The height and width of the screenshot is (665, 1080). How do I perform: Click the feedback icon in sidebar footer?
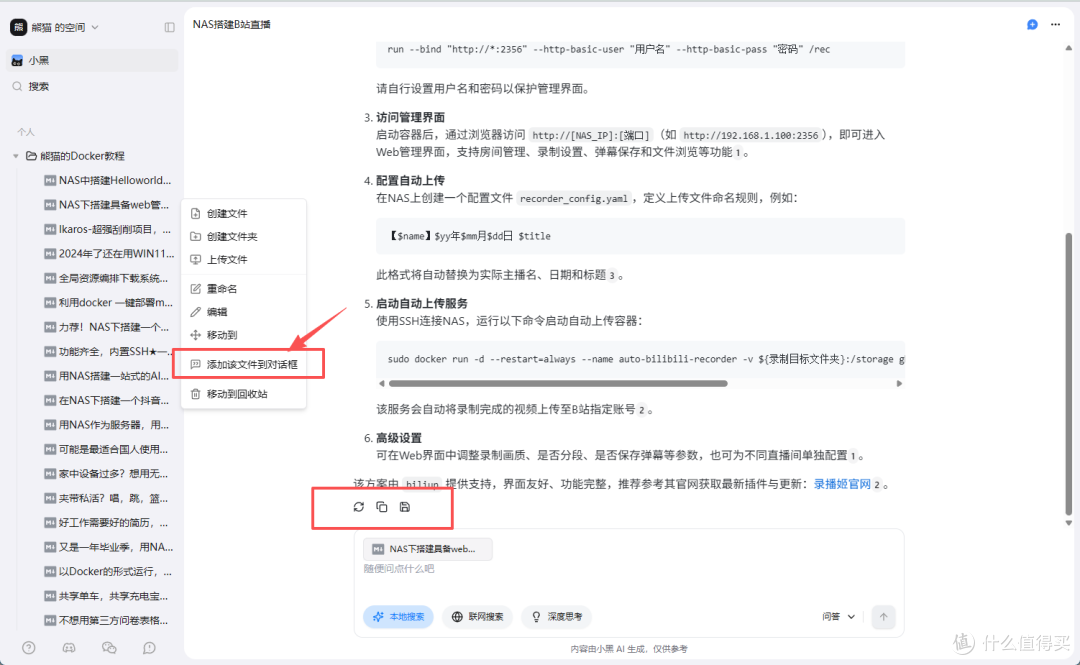pos(149,648)
